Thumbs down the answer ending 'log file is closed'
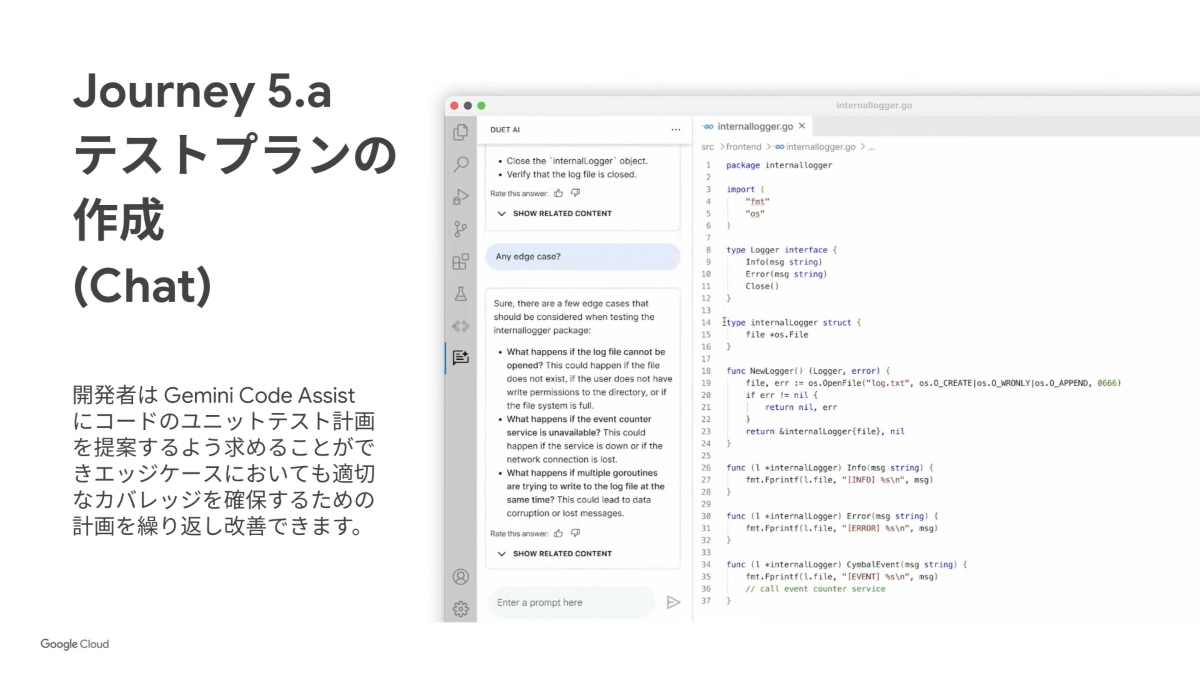 tap(575, 193)
